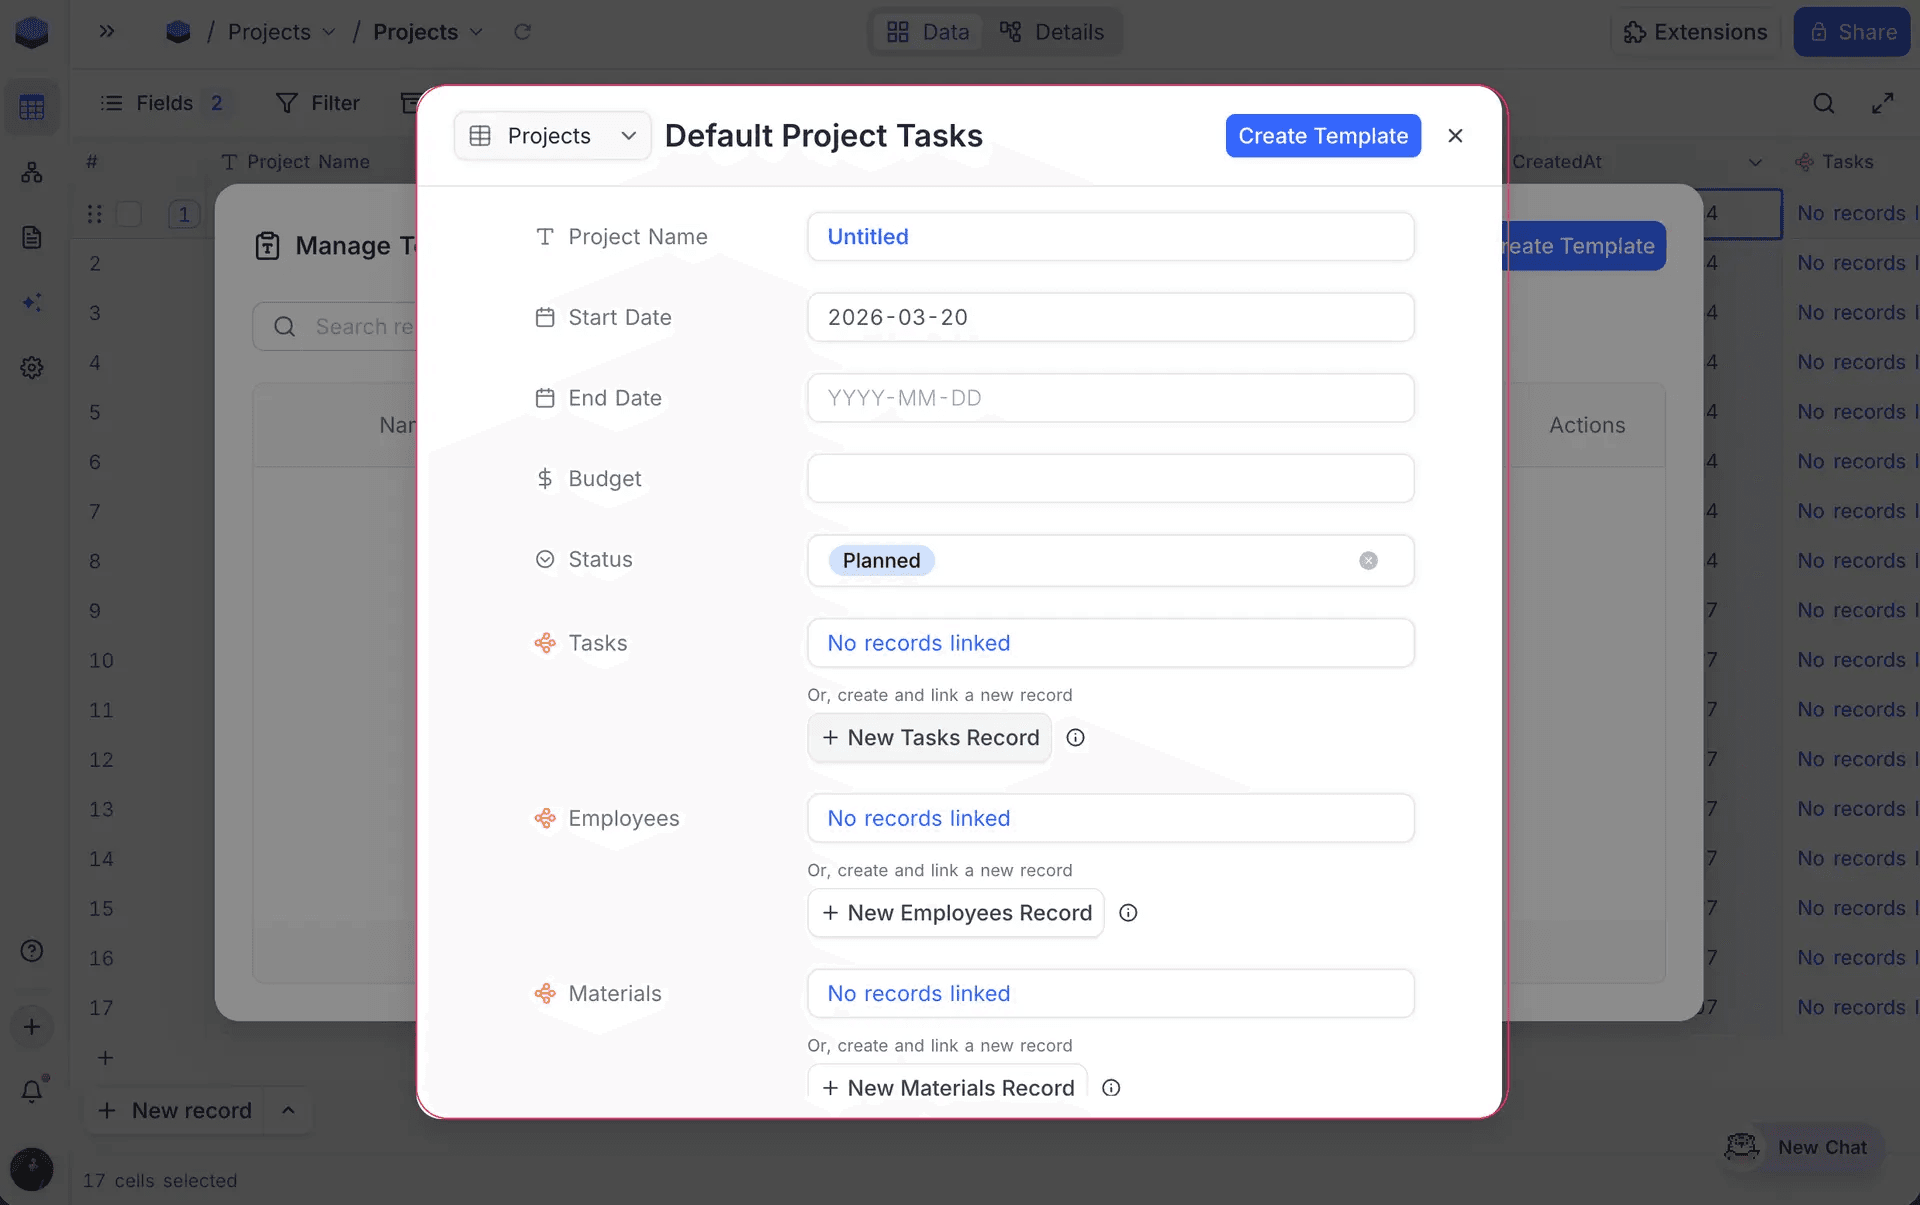Open the document icon in the left sidebar
Screen dimensions: 1920x1205
(x=32, y=237)
